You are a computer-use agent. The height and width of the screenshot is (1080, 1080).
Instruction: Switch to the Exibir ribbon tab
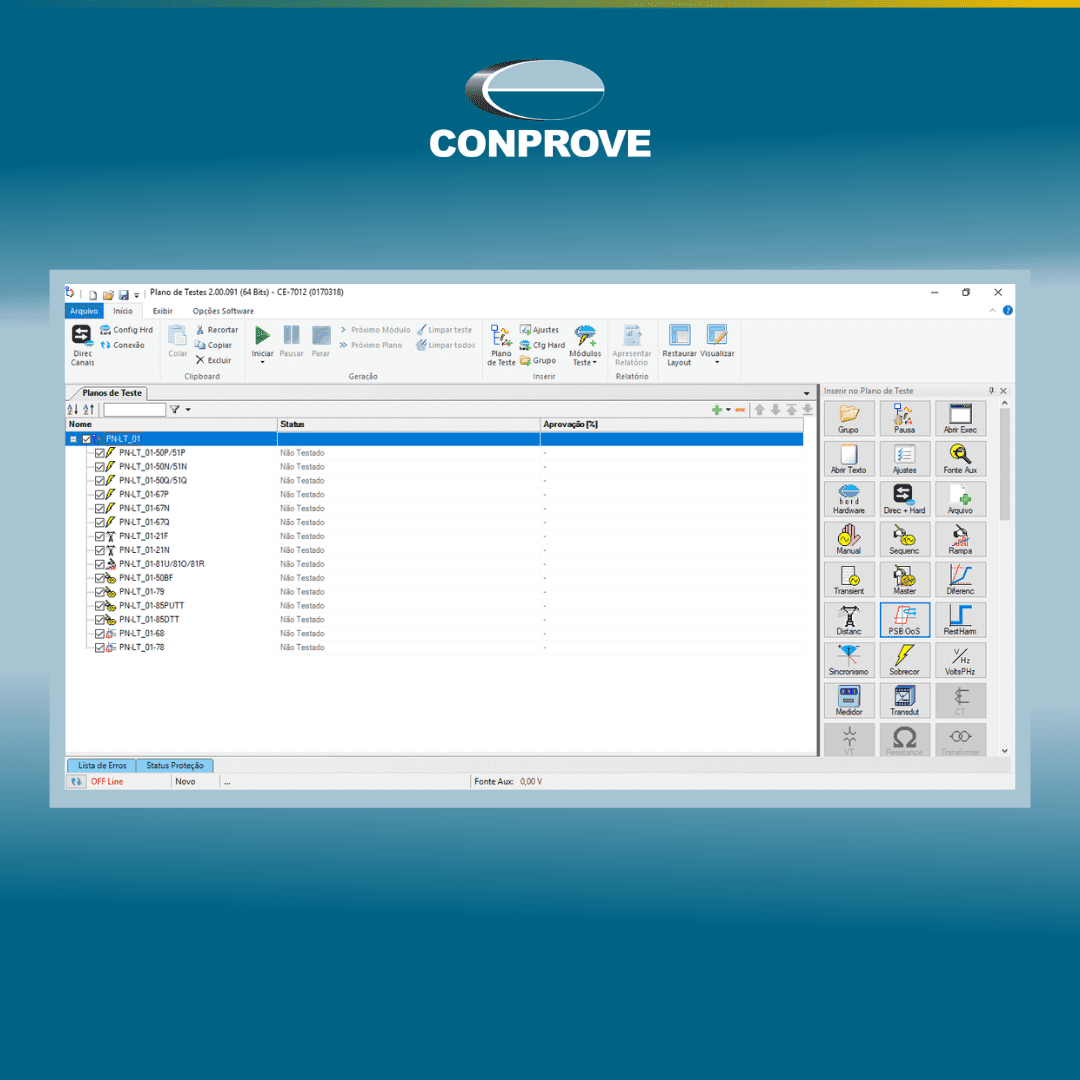(162, 311)
